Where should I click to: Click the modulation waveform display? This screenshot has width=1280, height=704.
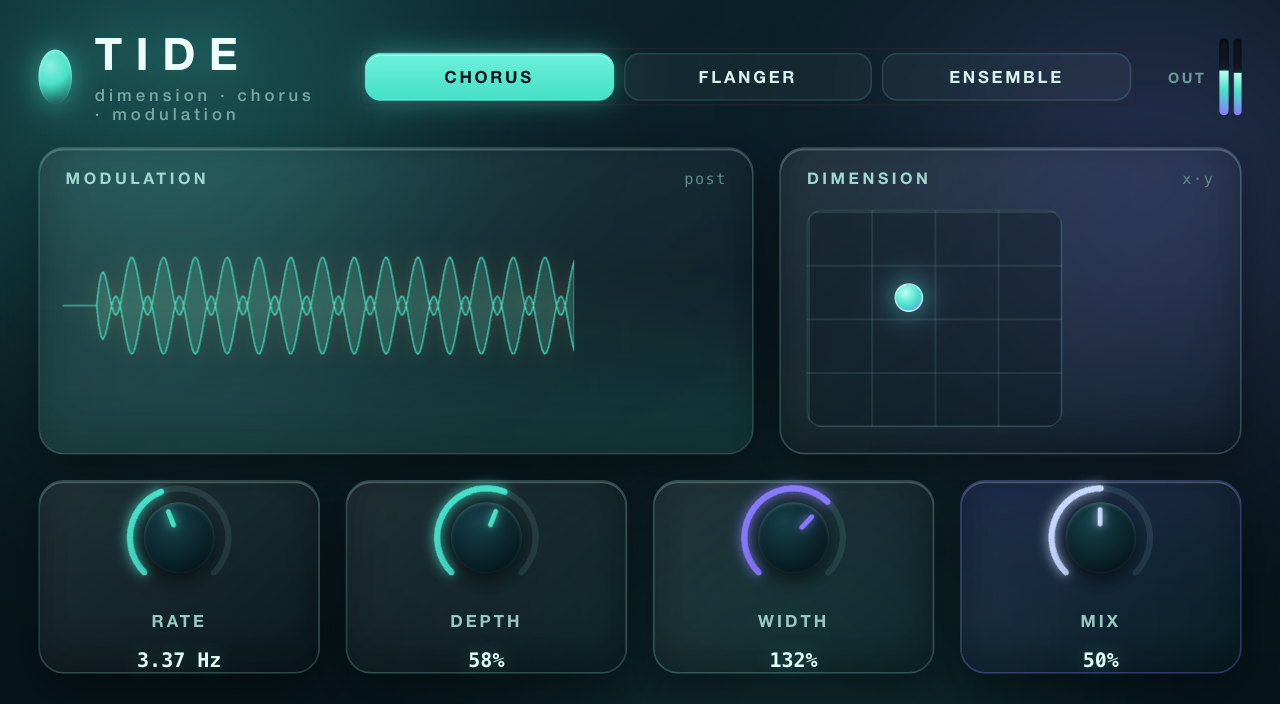tap(318, 305)
